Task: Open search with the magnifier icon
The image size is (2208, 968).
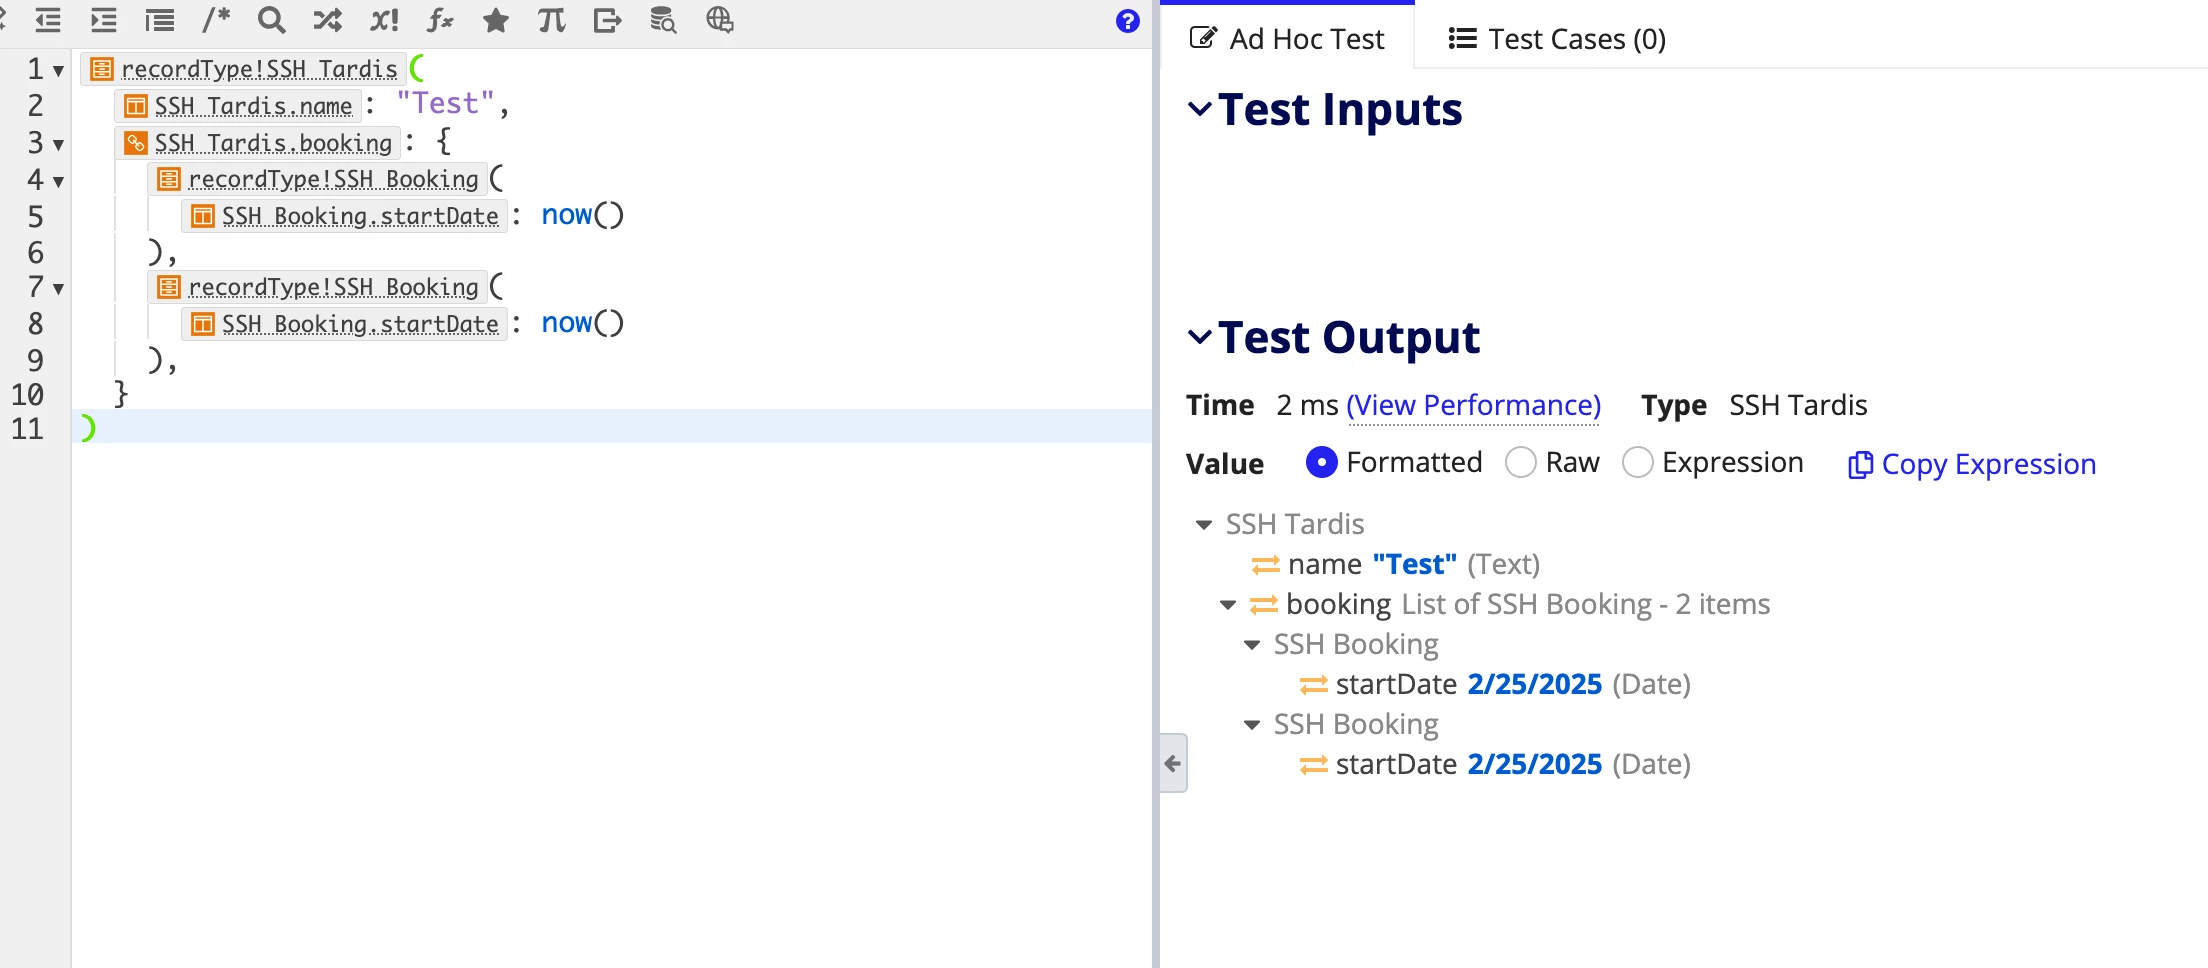Action: [271, 20]
